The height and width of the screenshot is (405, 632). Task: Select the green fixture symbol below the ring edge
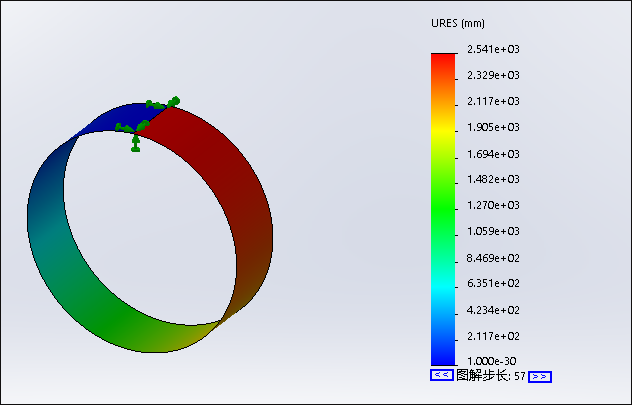(x=136, y=143)
